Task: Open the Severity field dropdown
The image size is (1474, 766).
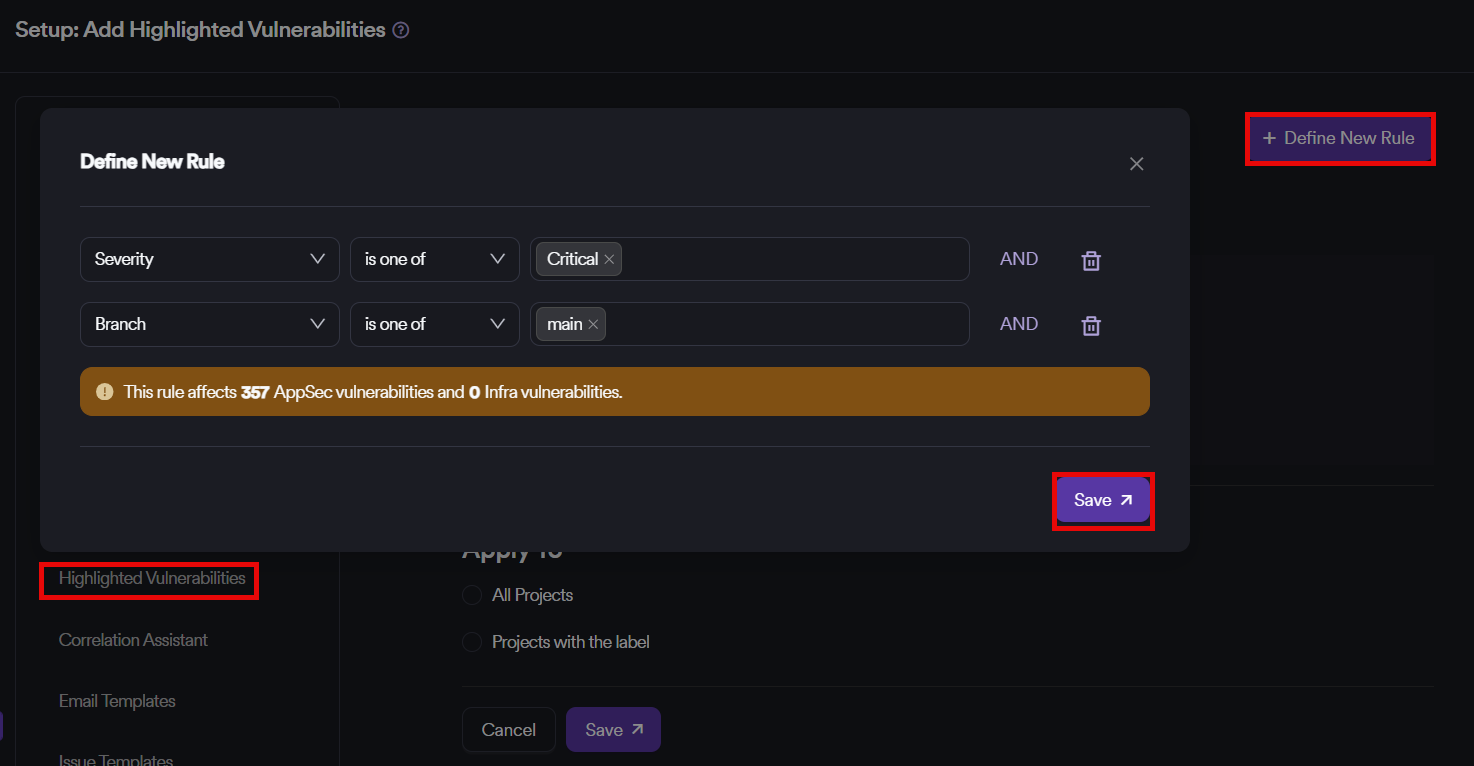Action: coord(209,259)
